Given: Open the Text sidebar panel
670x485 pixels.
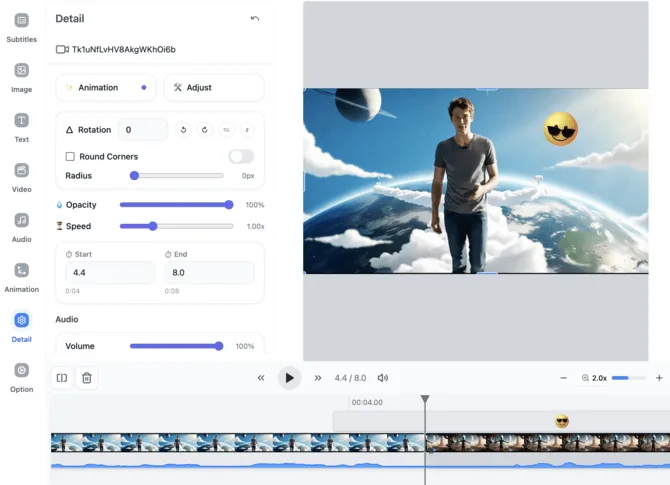Looking at the screenshot, I should [21, 128].
